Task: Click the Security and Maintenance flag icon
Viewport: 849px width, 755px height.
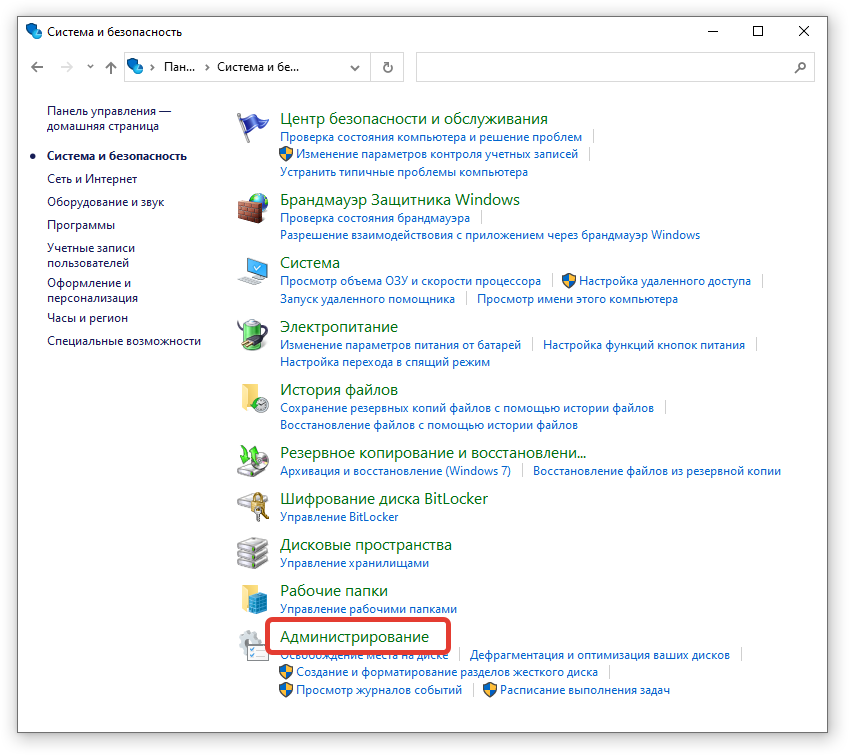Action: point(251,128)
